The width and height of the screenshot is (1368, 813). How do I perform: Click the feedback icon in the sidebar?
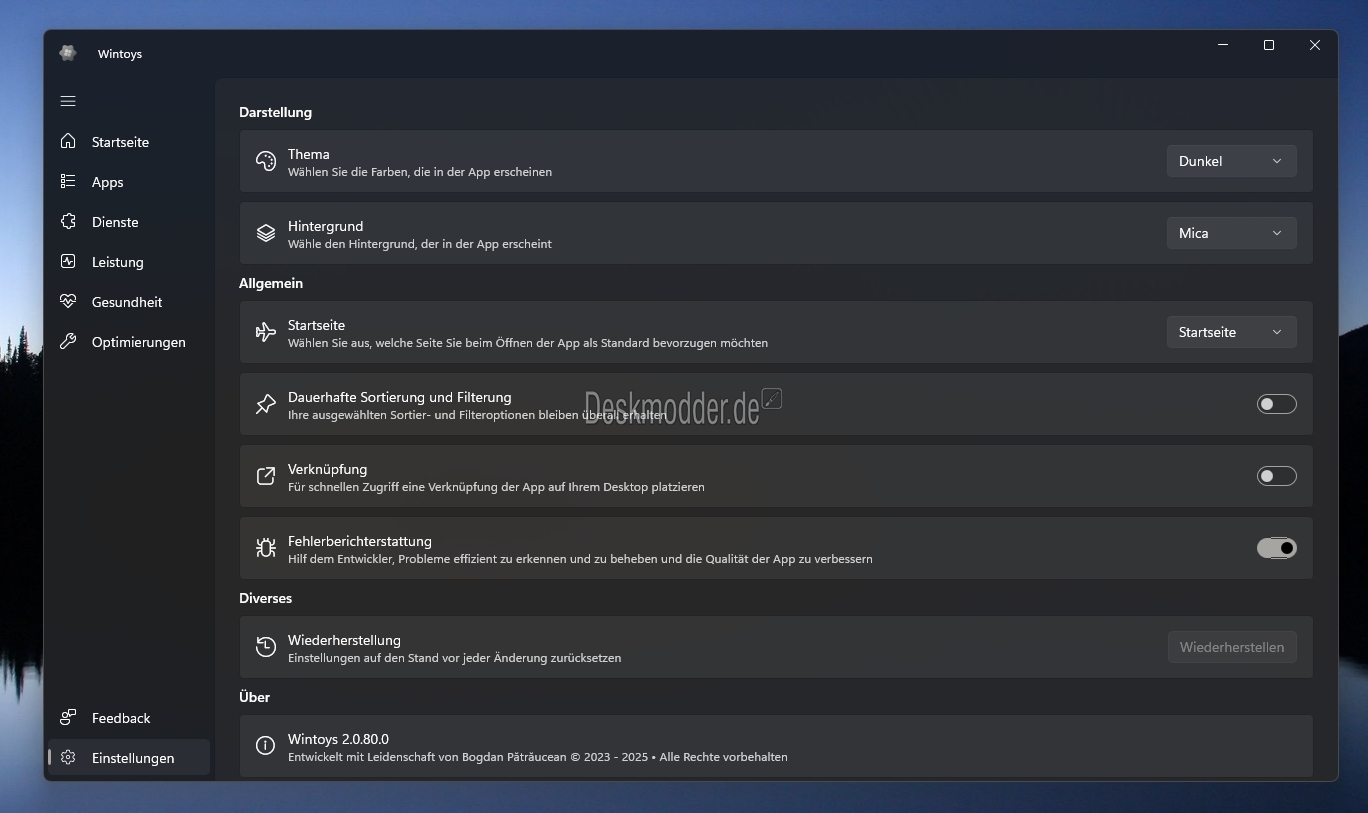[68, 717]
